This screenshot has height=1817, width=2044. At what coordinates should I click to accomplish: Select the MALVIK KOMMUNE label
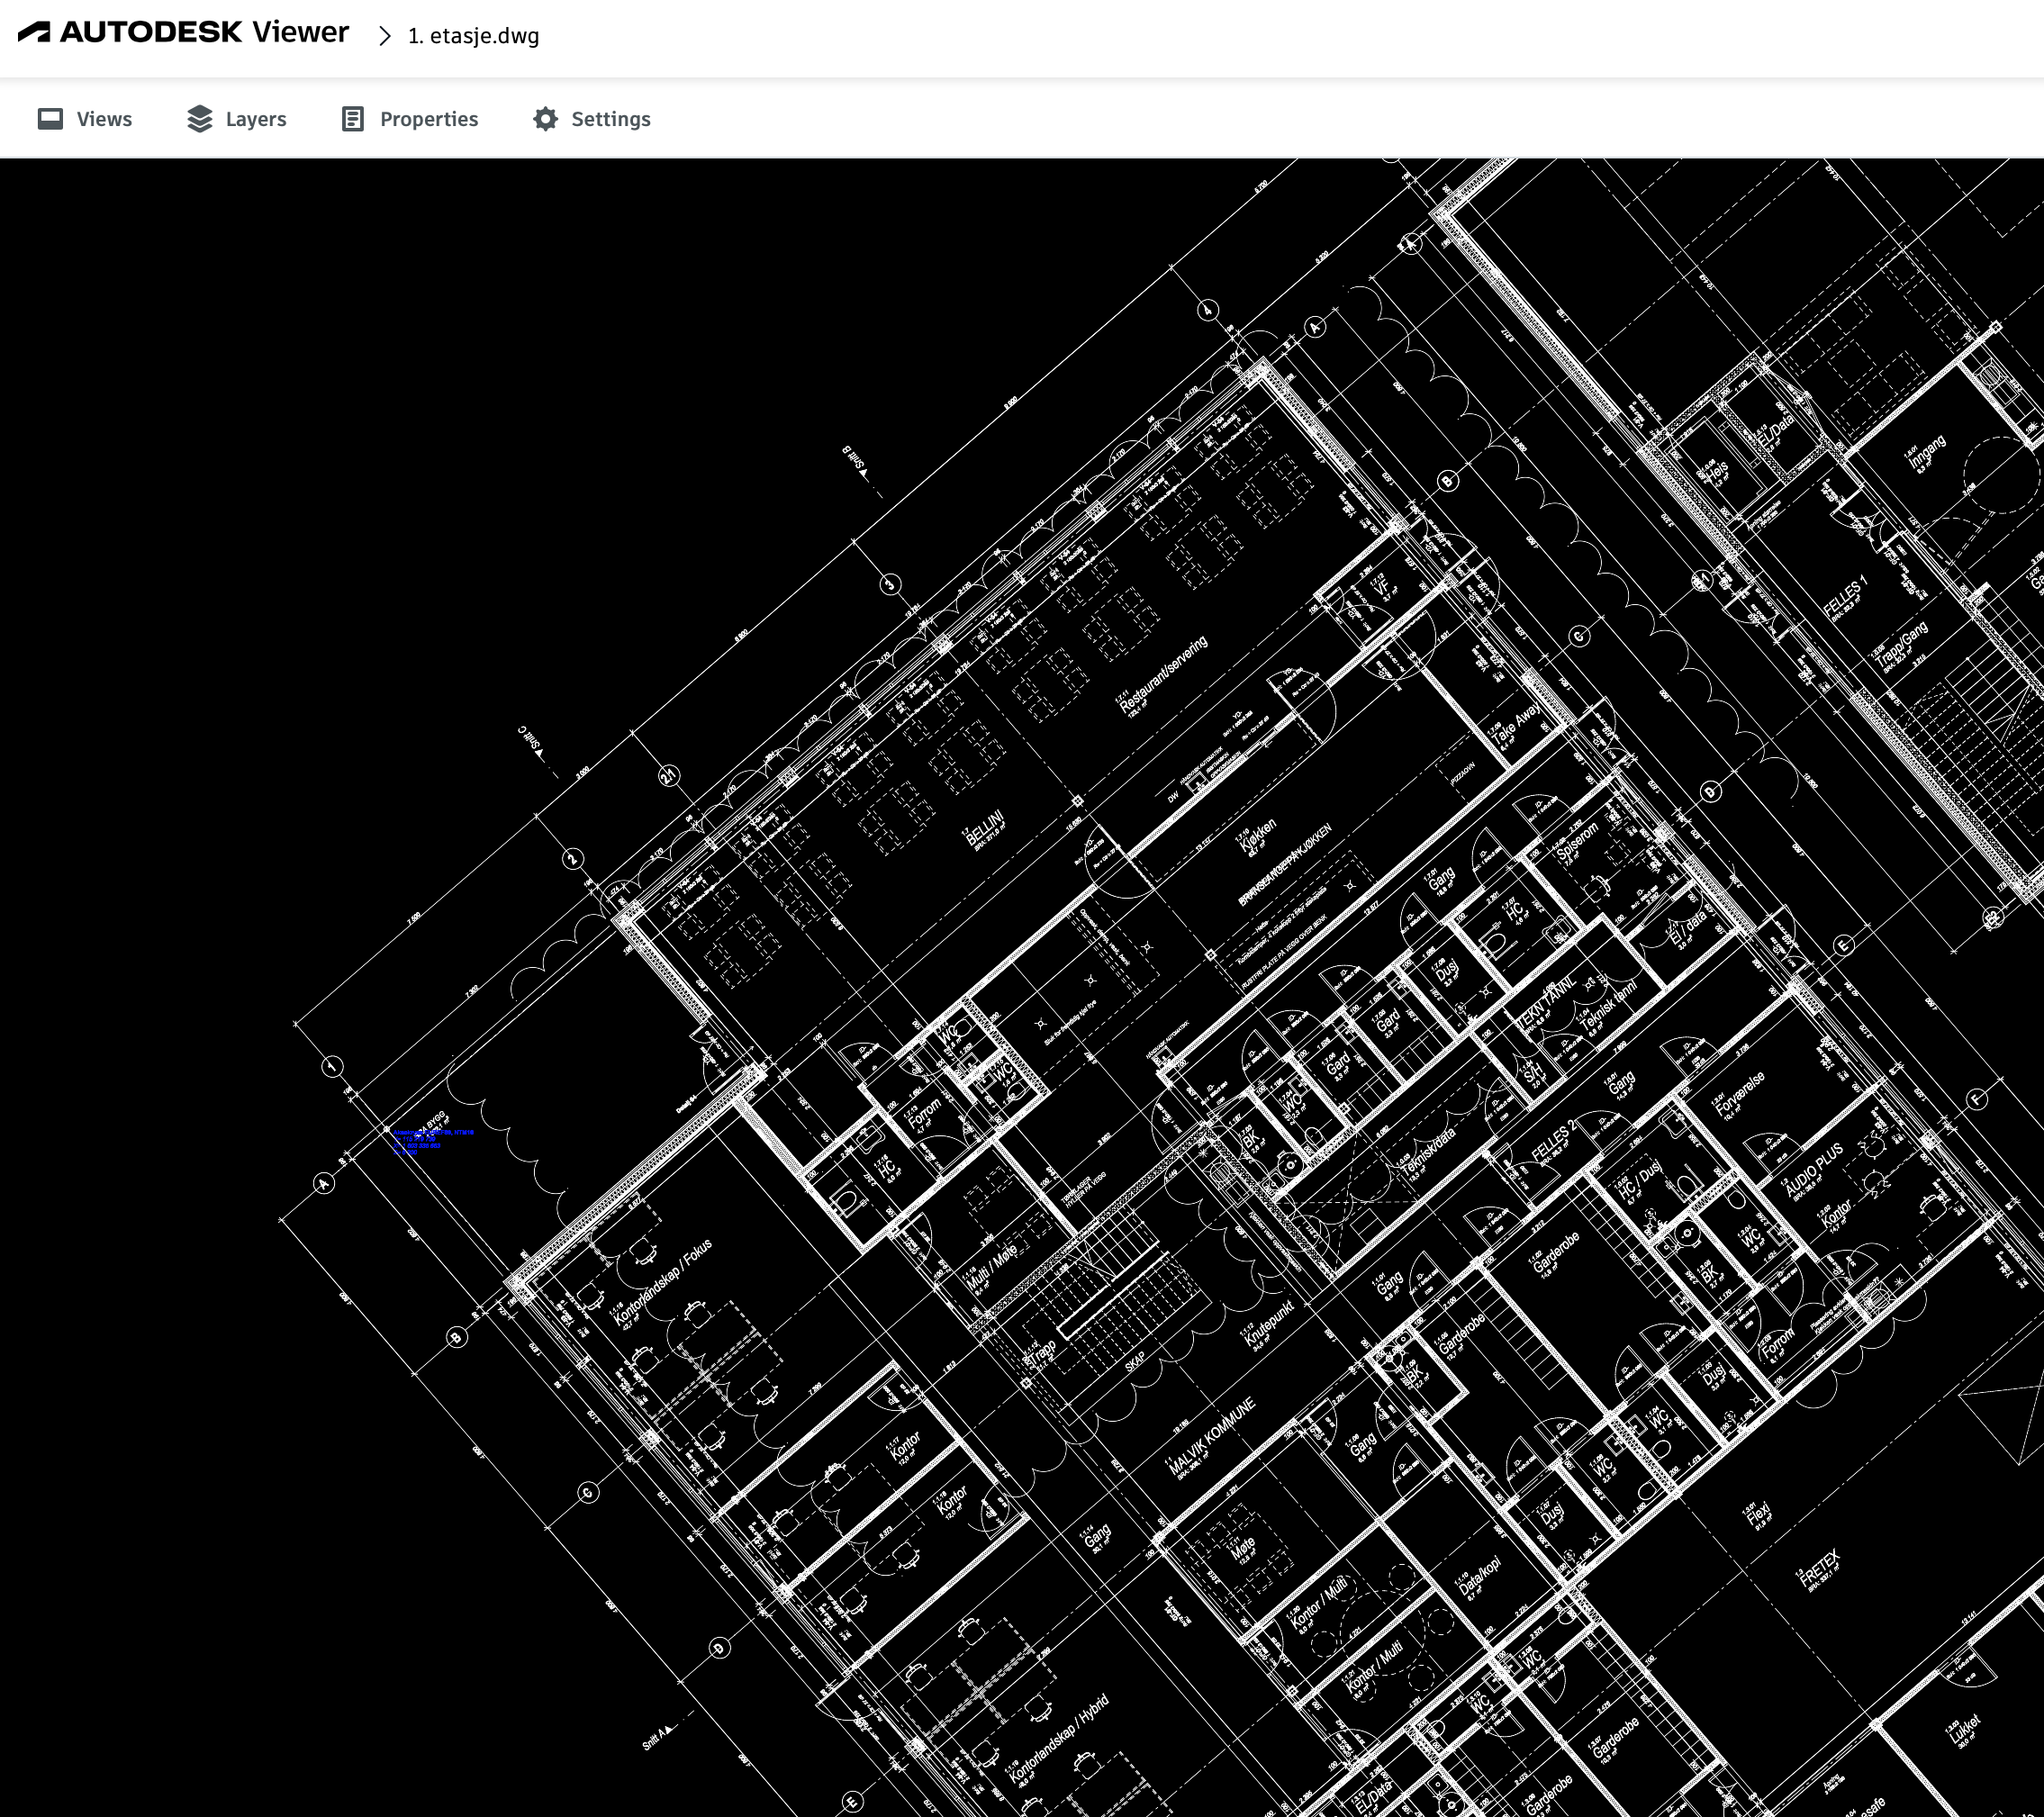pyautogui.click(x=1211, y=1437)
